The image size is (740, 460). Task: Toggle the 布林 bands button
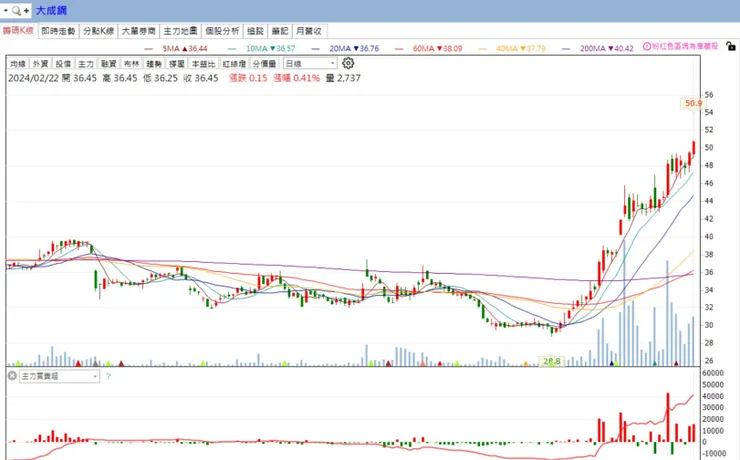[132, 64]
